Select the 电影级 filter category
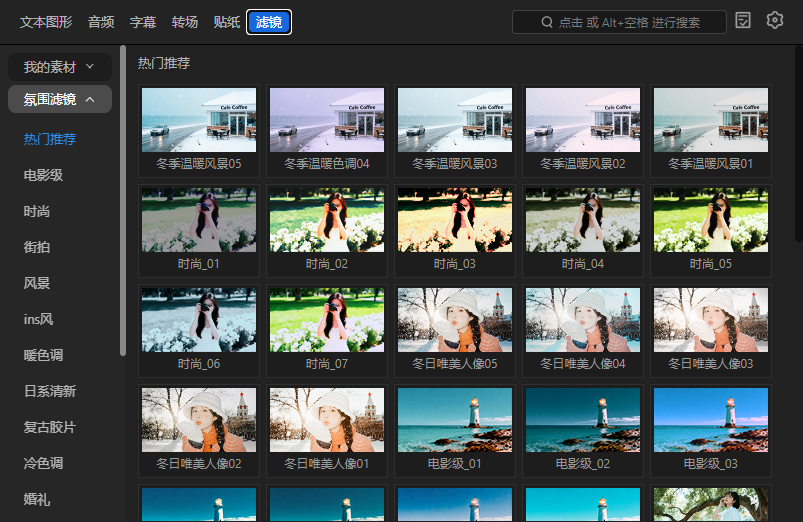 click(x=43, y=175)
